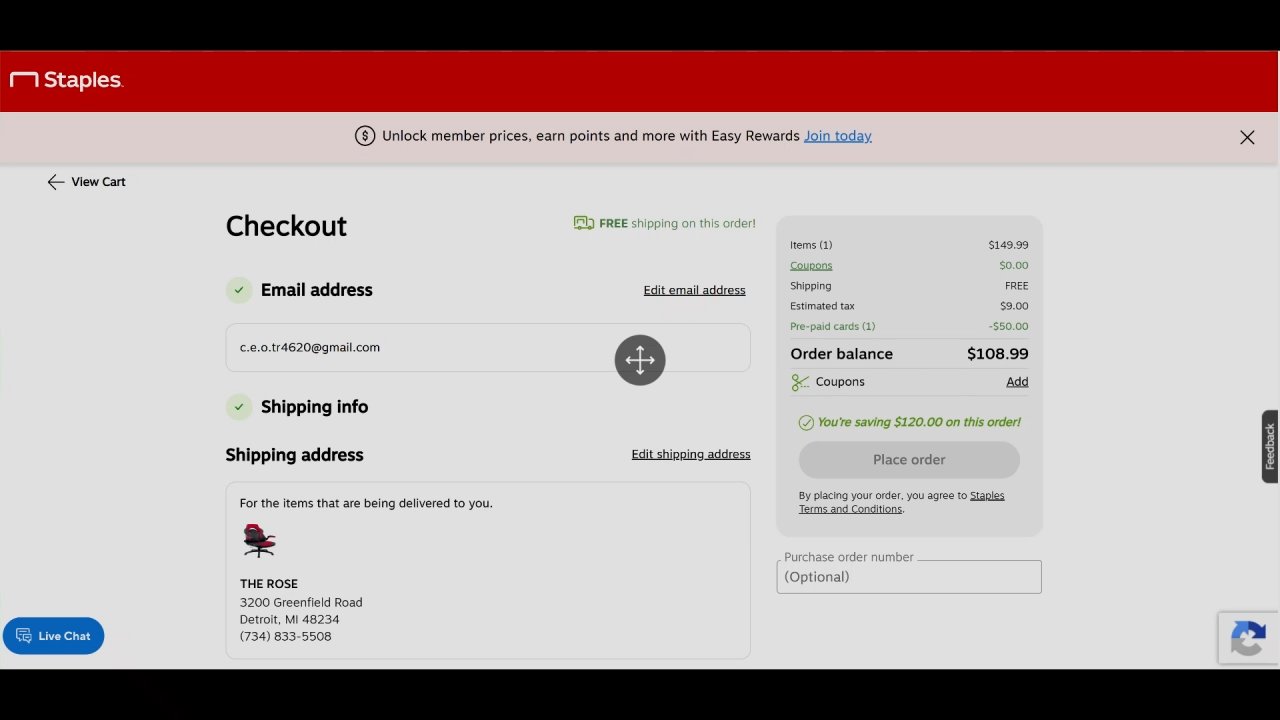Click the Order balance $108.99 amount
Screen dimensions: 1280x720
997,354
